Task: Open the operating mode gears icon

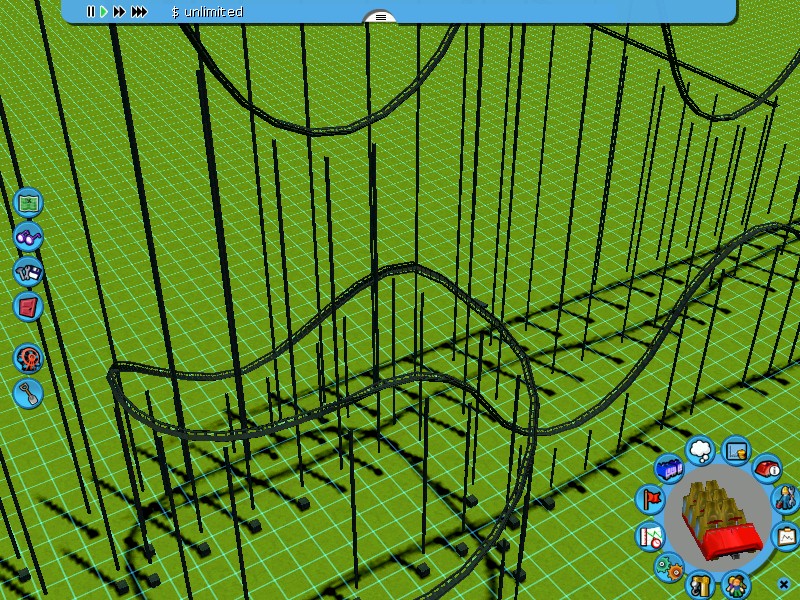Action: pos(669,567)
